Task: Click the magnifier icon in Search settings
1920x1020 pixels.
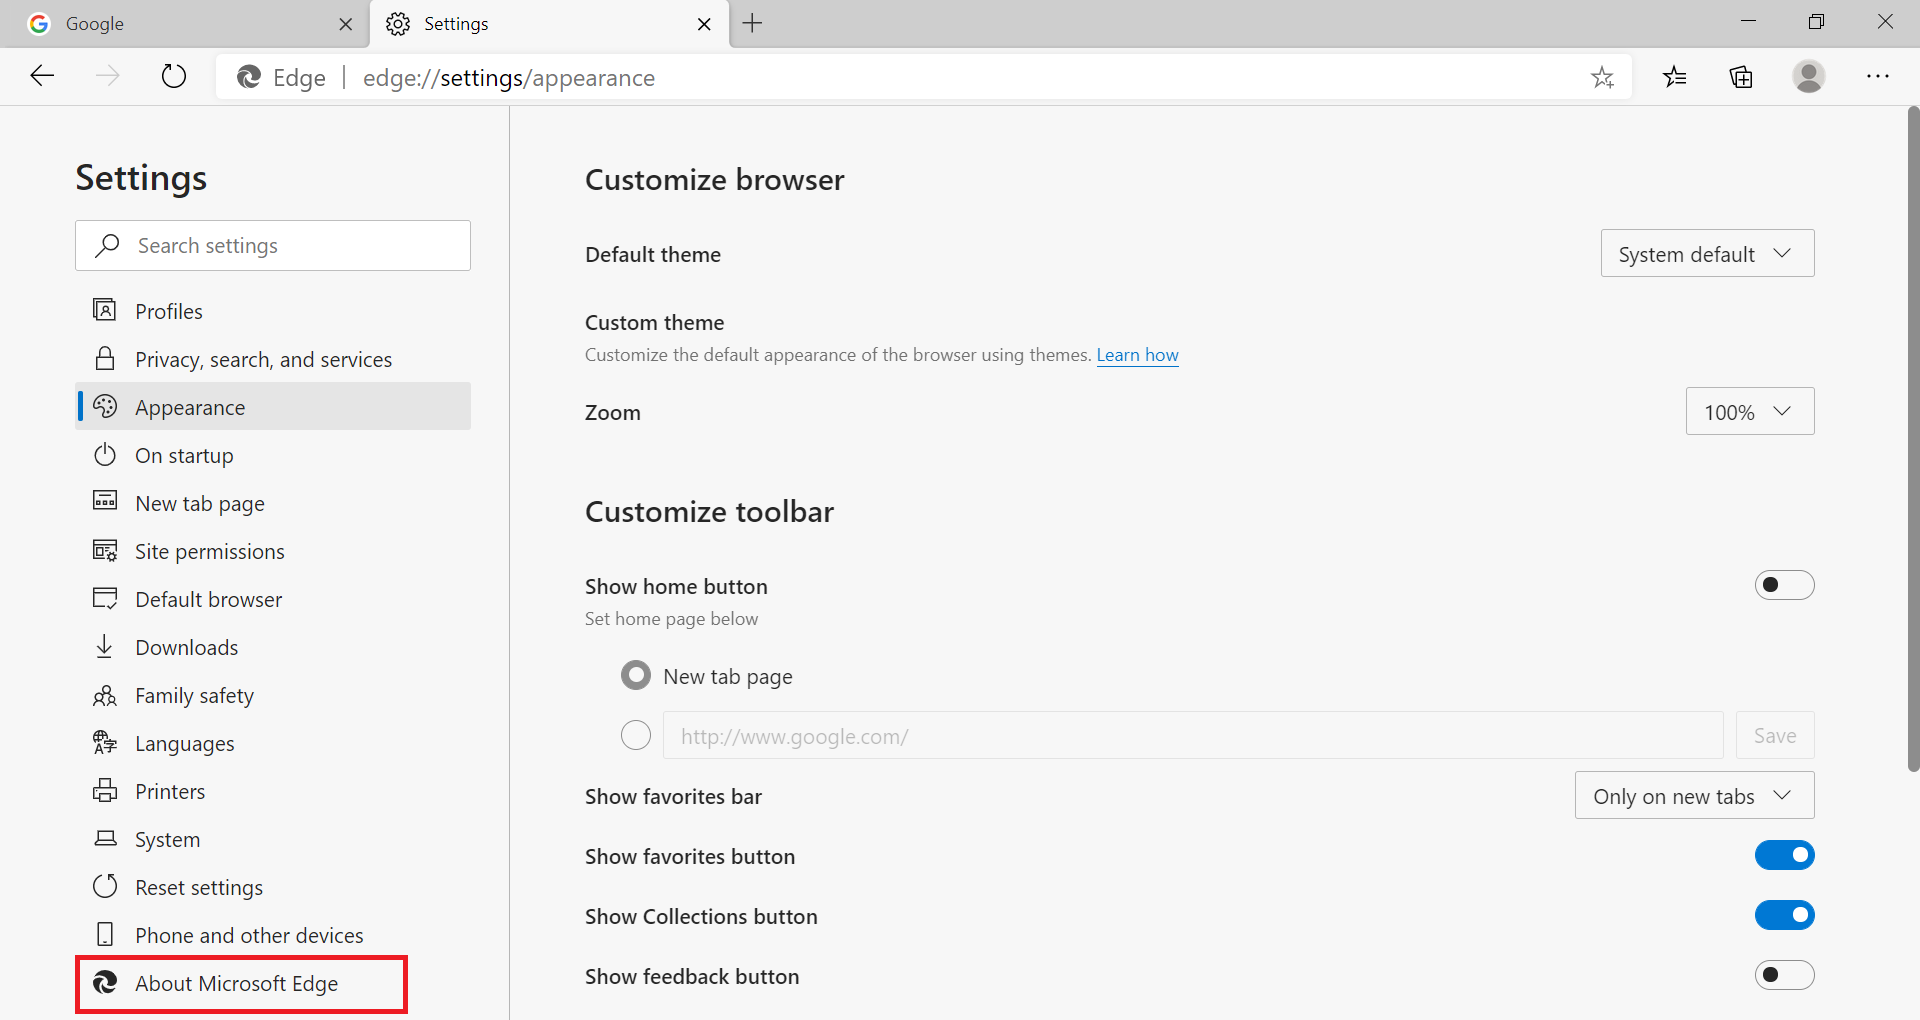Action: coord(107,246)
